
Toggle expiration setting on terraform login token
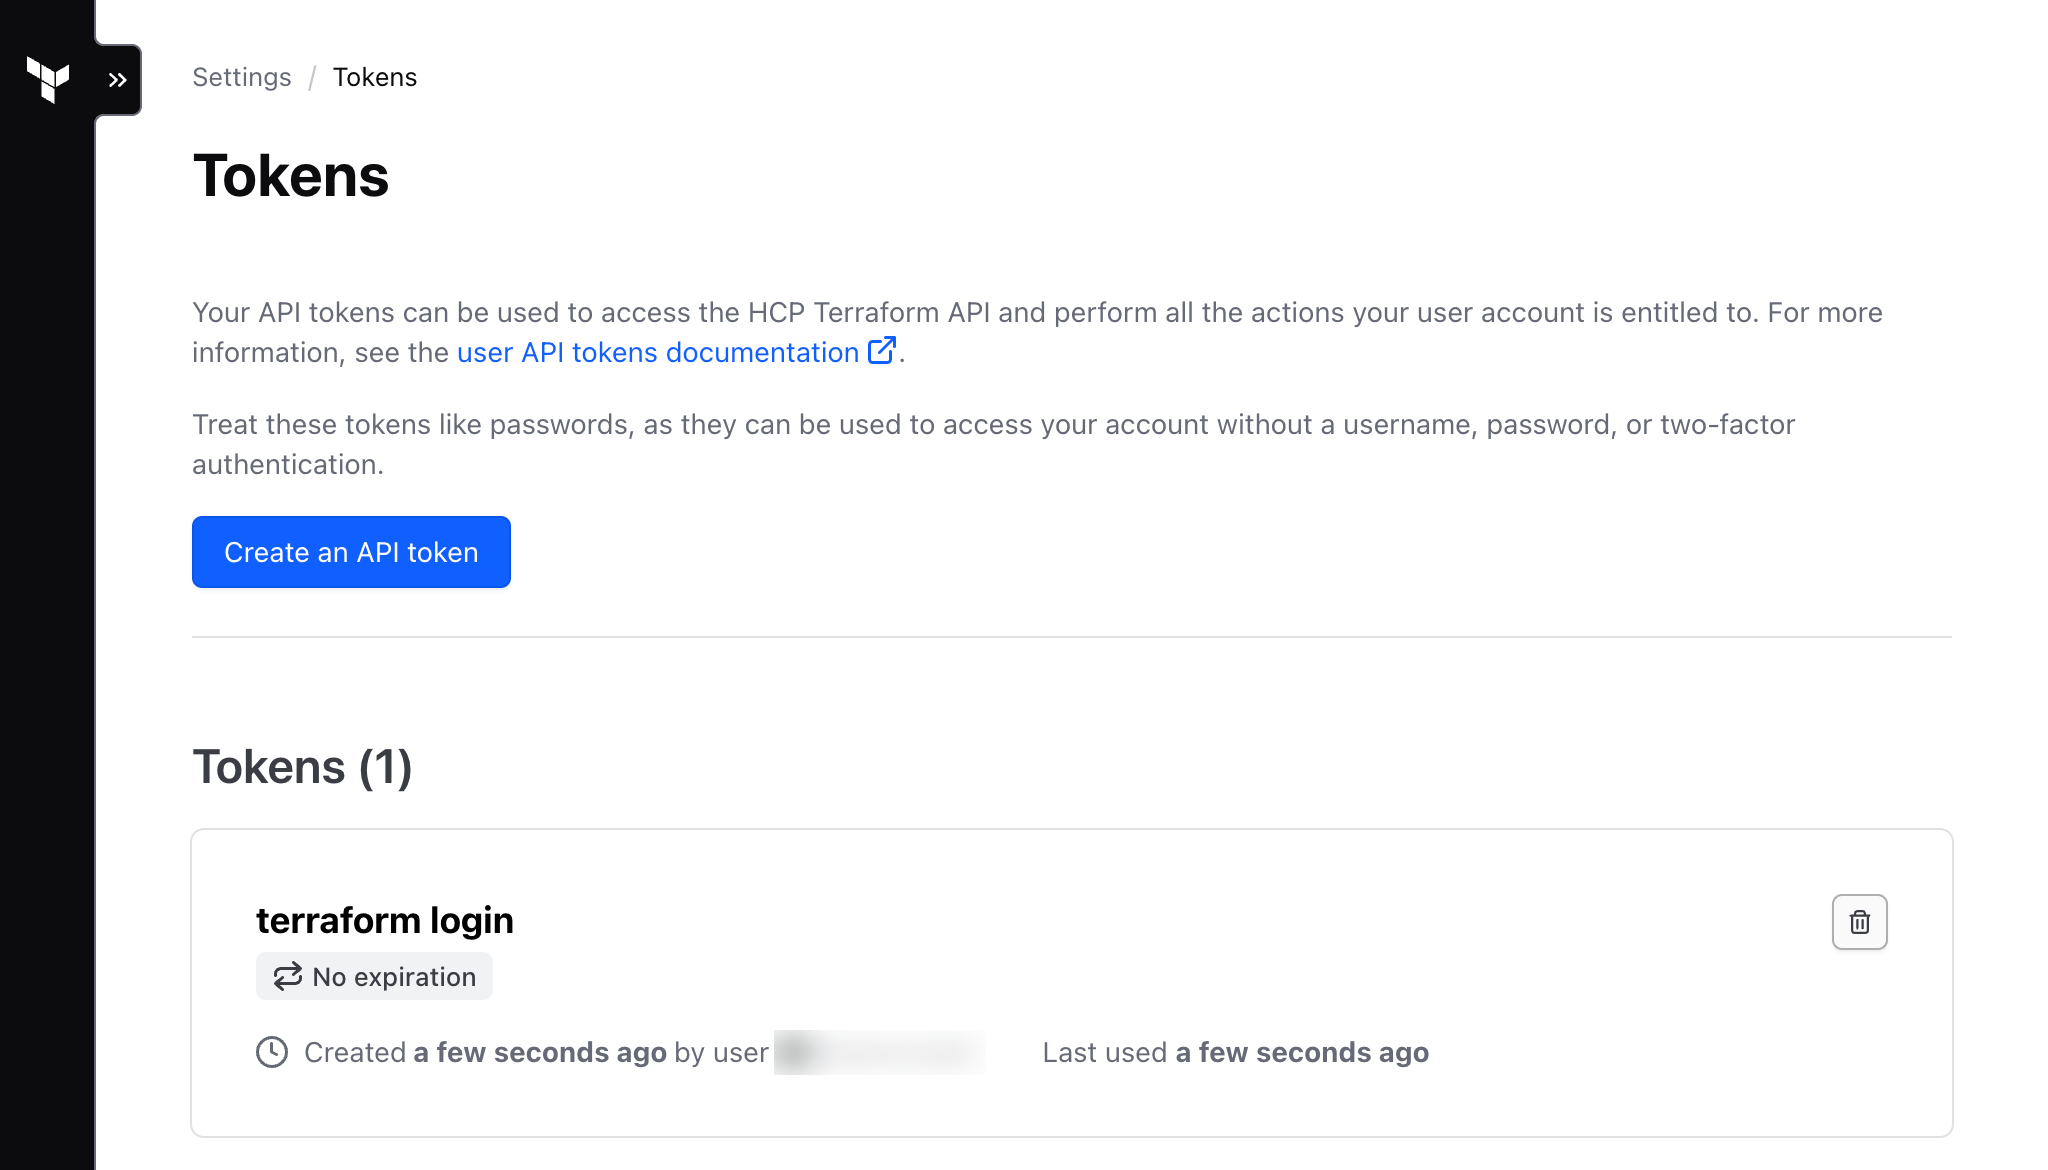coord(374,976)
